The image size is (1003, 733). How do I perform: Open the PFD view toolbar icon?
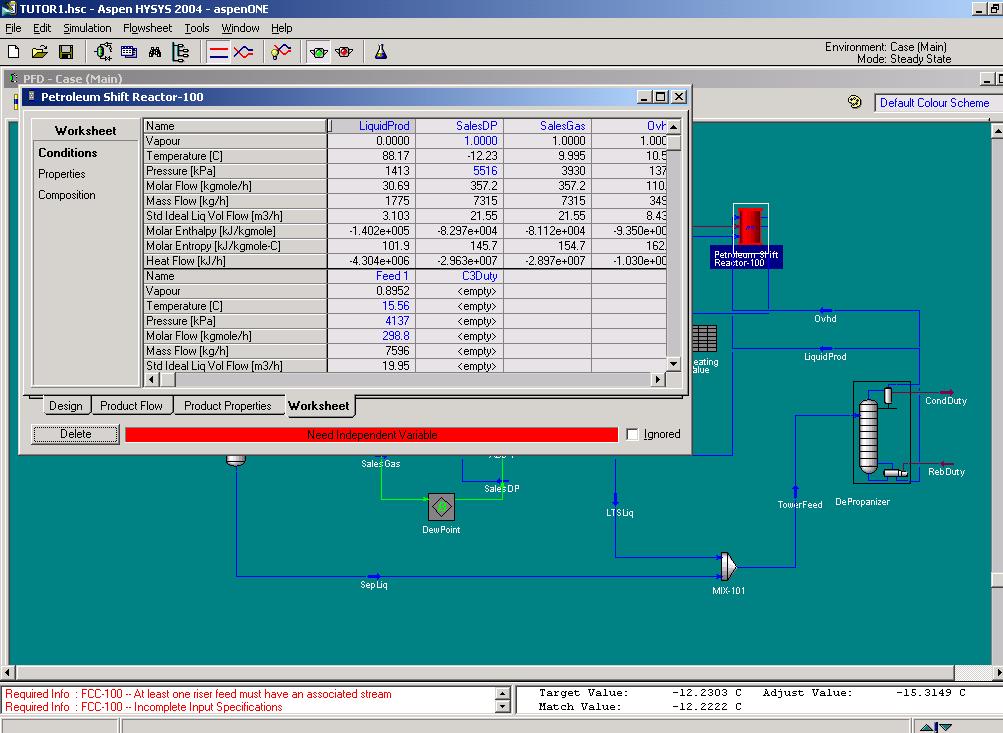[x=103, y=52]
